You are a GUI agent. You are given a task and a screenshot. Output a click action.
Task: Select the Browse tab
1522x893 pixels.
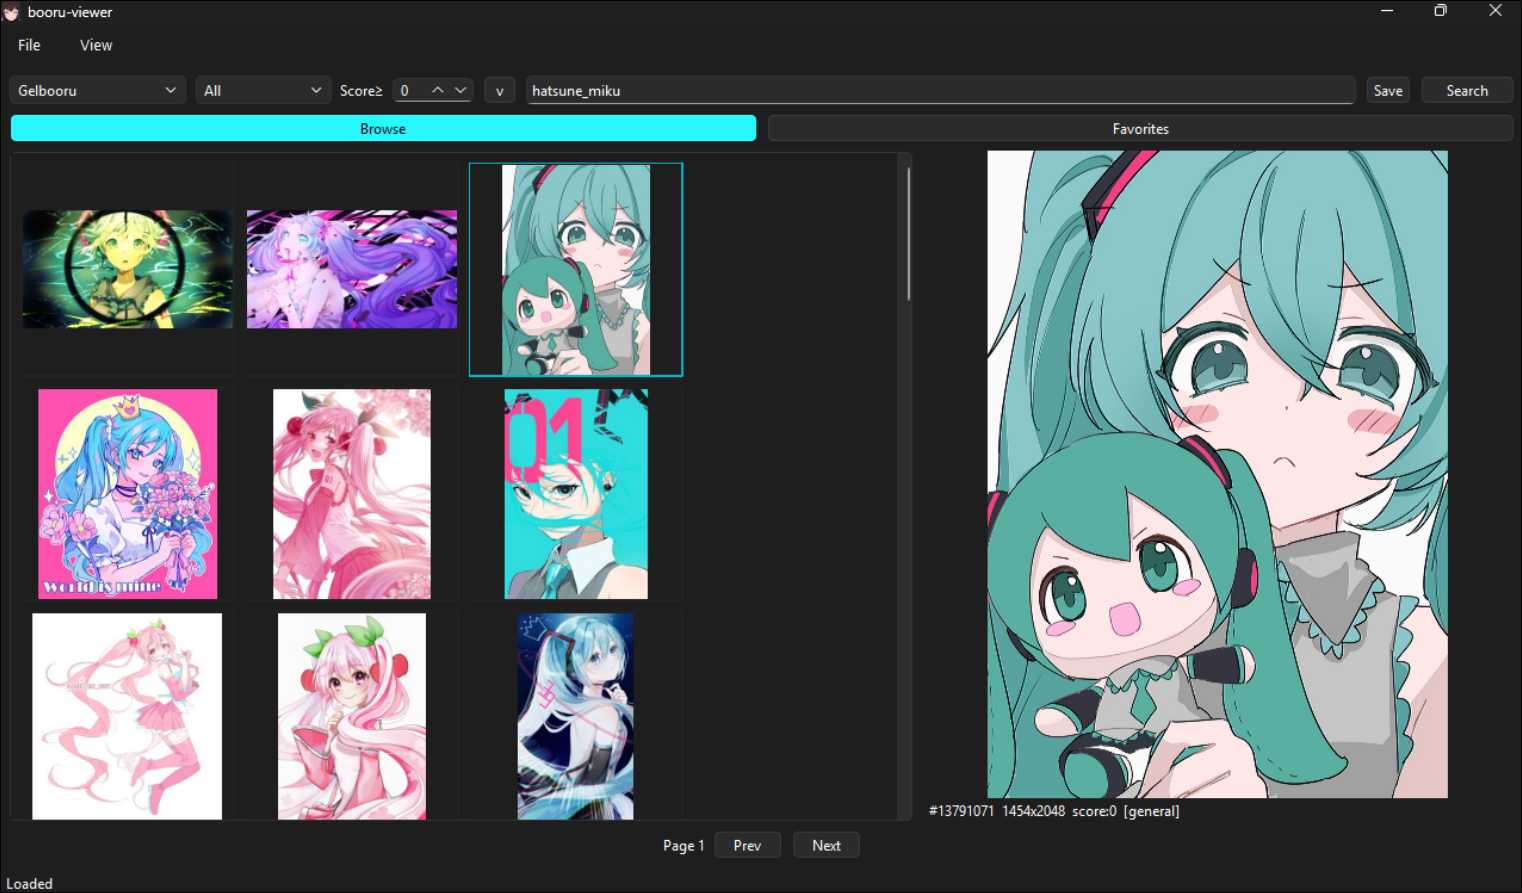[x=383, y=128]
